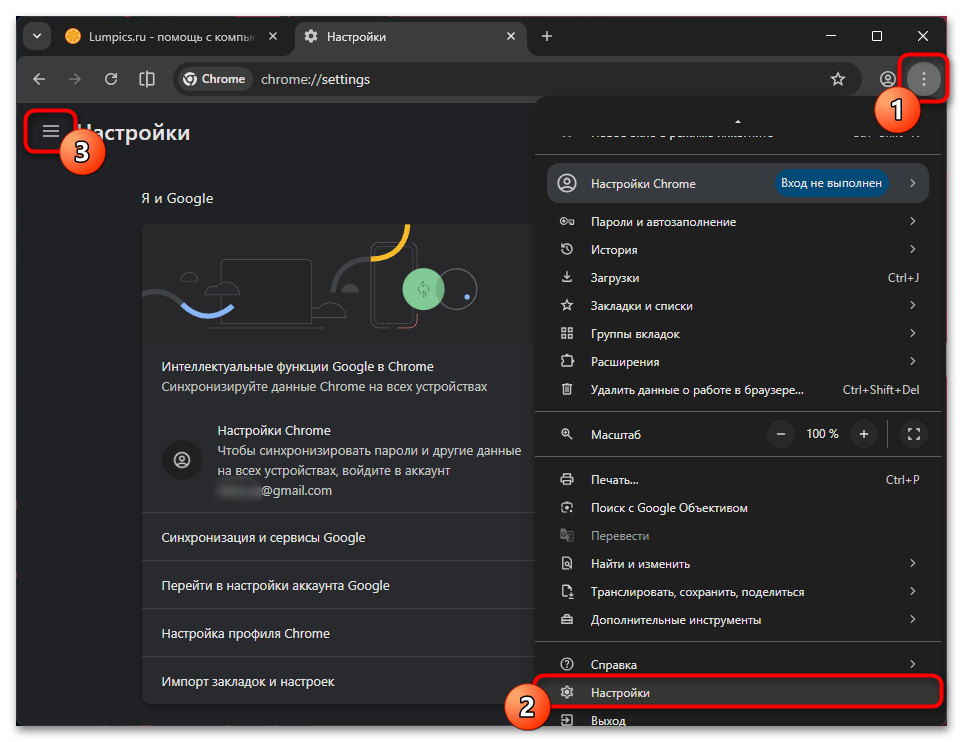Click the toolbox icon for more tools
The width and height of the screenshot is (963, 742).
[x=567, y=619]
